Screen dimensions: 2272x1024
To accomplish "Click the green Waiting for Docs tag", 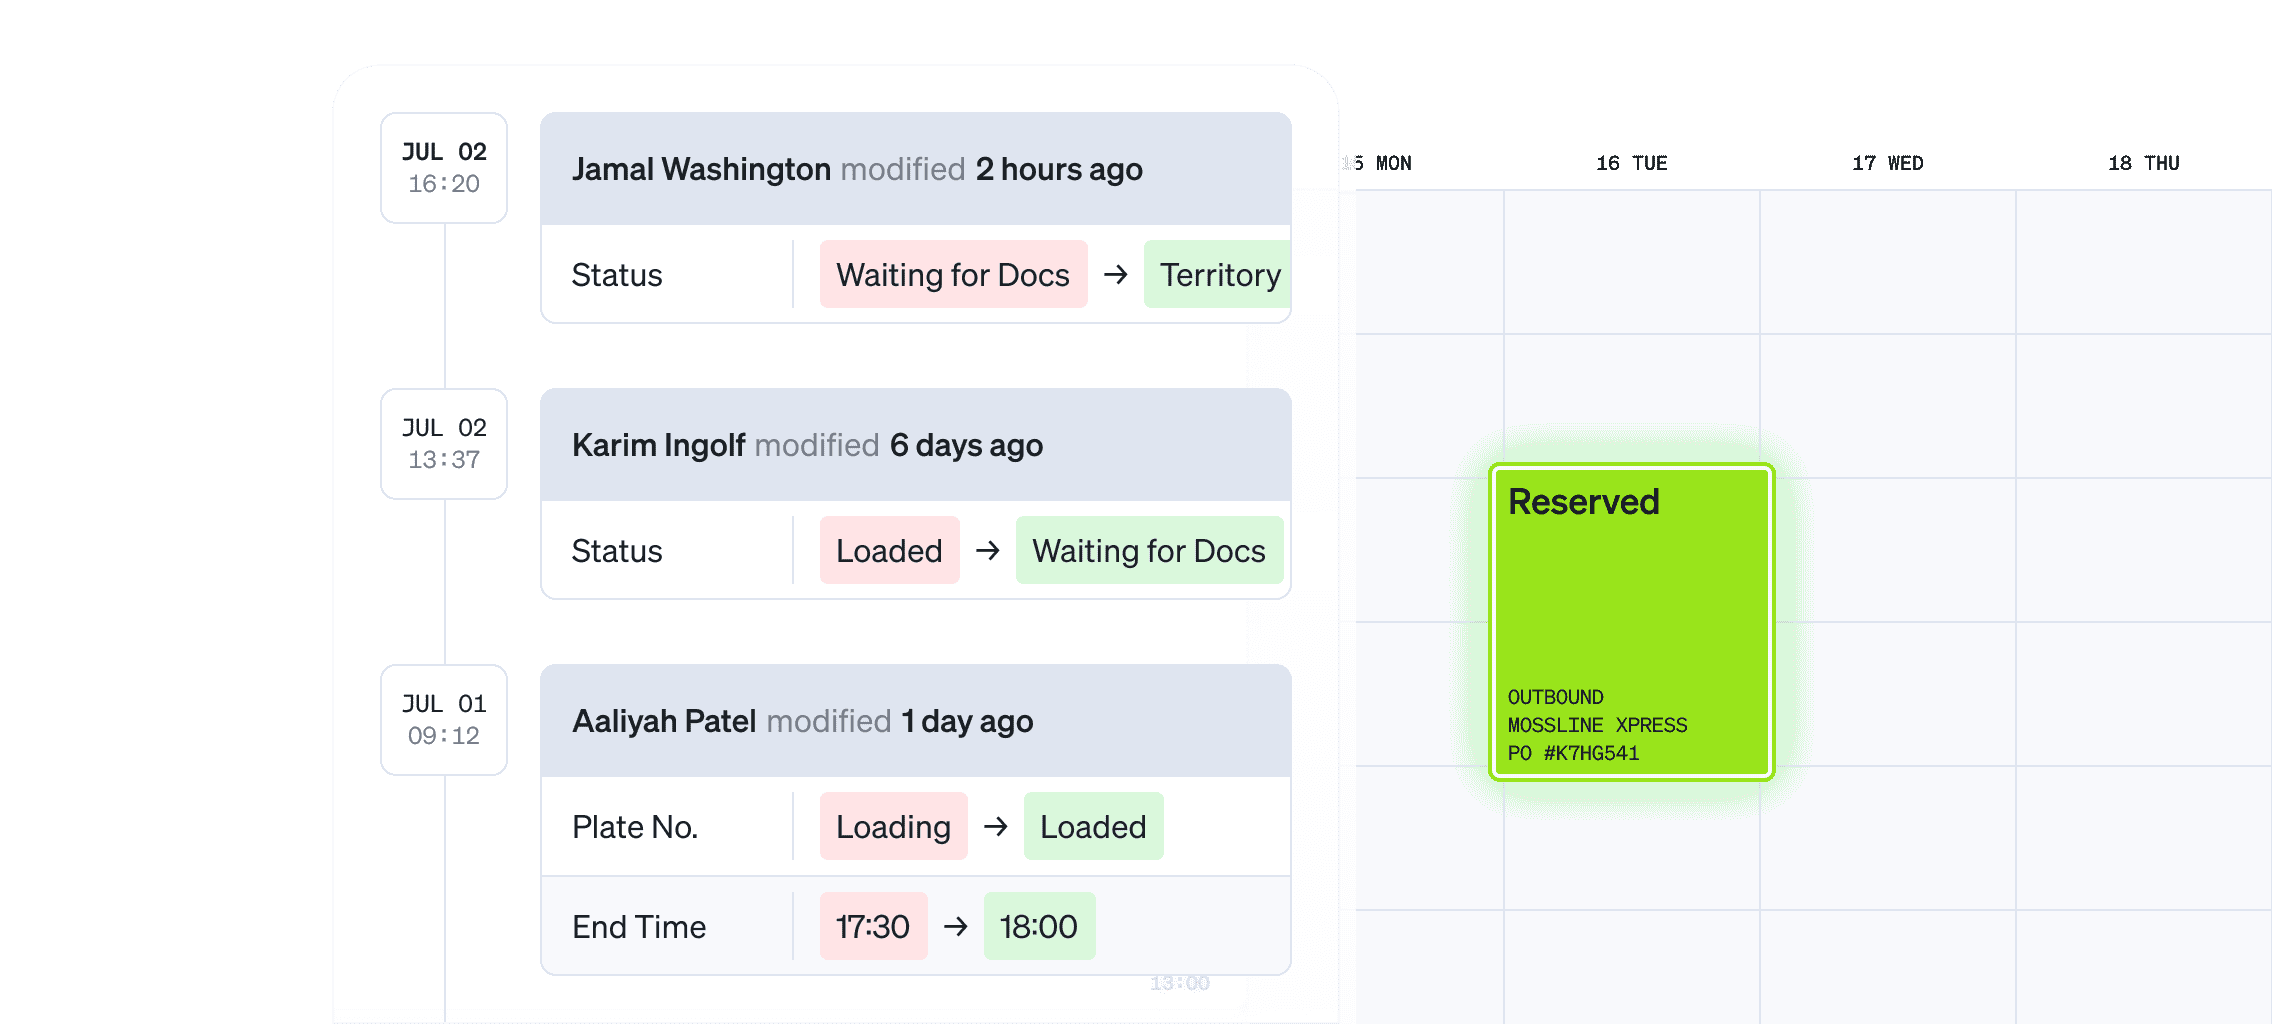I will [x=1149, y=550].
